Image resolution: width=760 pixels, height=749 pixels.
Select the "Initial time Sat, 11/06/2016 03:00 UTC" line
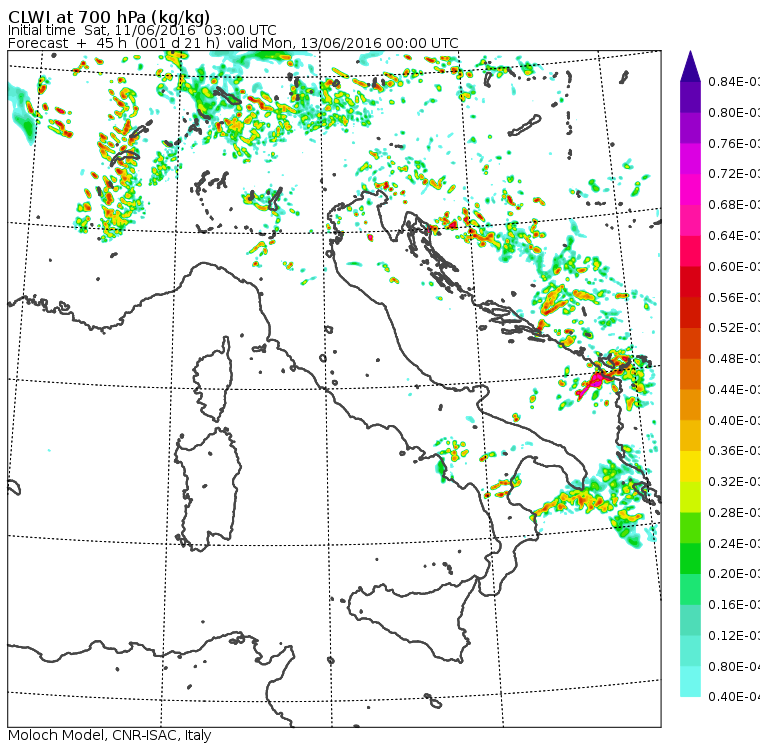[x=142, y=30]
